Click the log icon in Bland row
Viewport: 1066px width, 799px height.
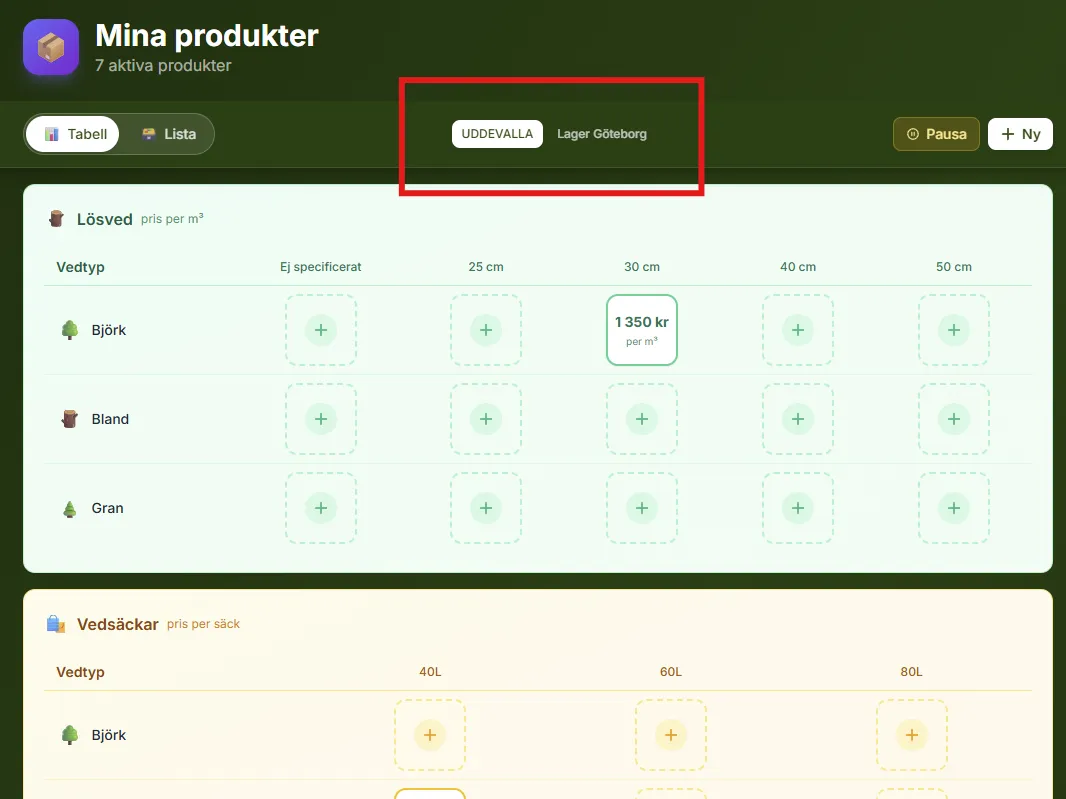69,419
